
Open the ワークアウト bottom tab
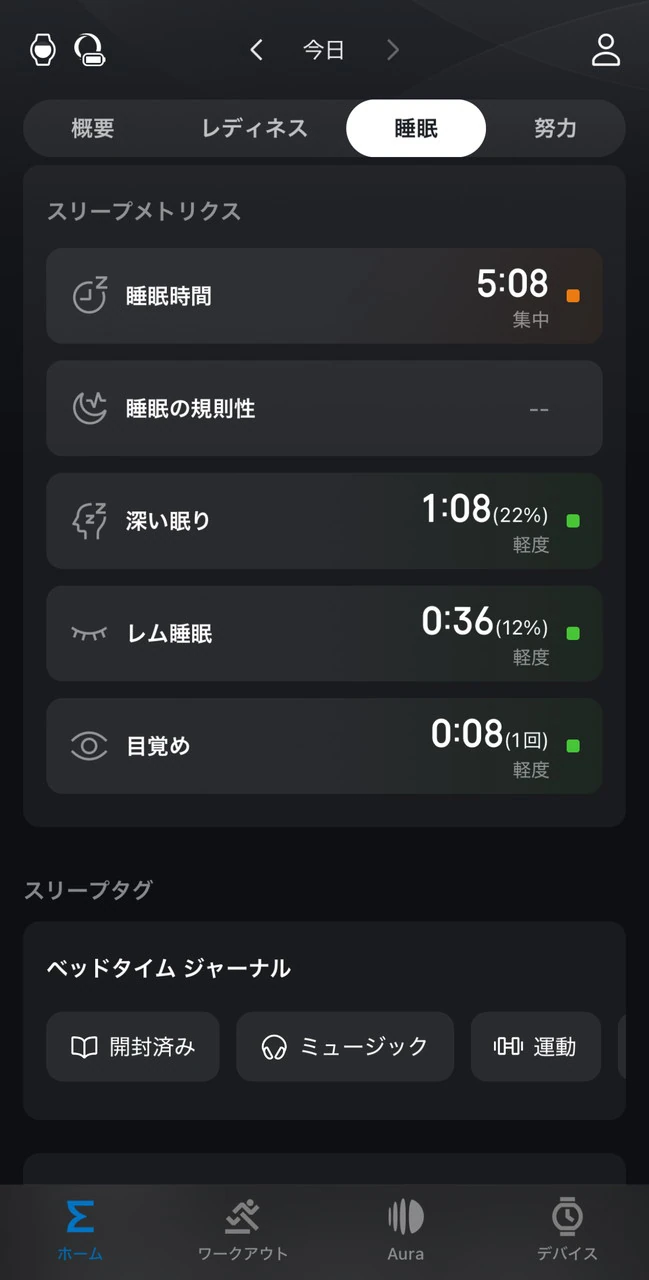(x=242, y=1230)
